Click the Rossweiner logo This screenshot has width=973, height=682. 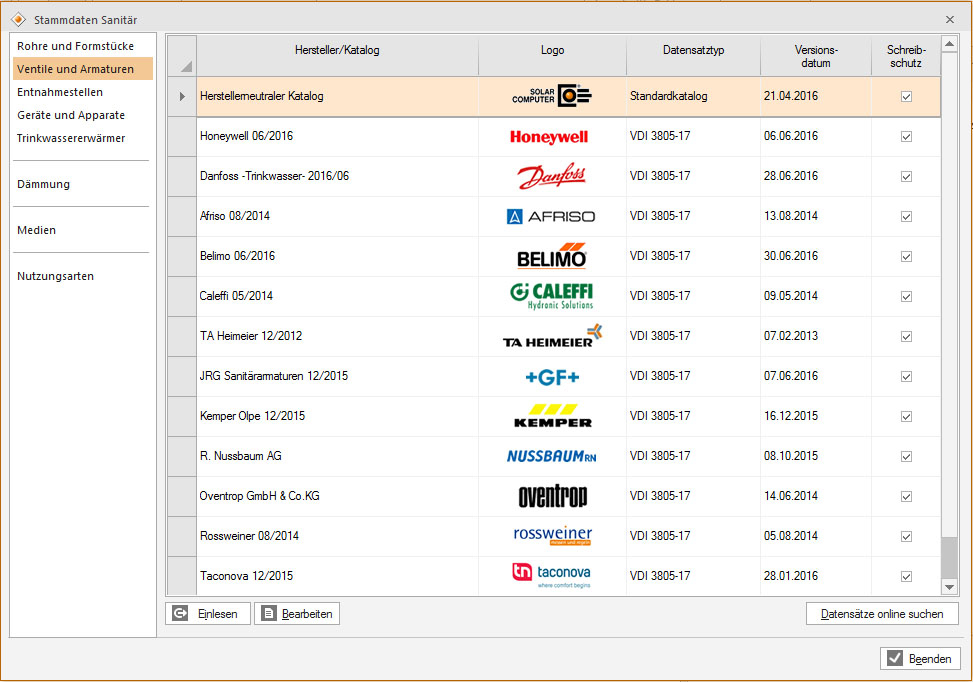coord(552,536)
